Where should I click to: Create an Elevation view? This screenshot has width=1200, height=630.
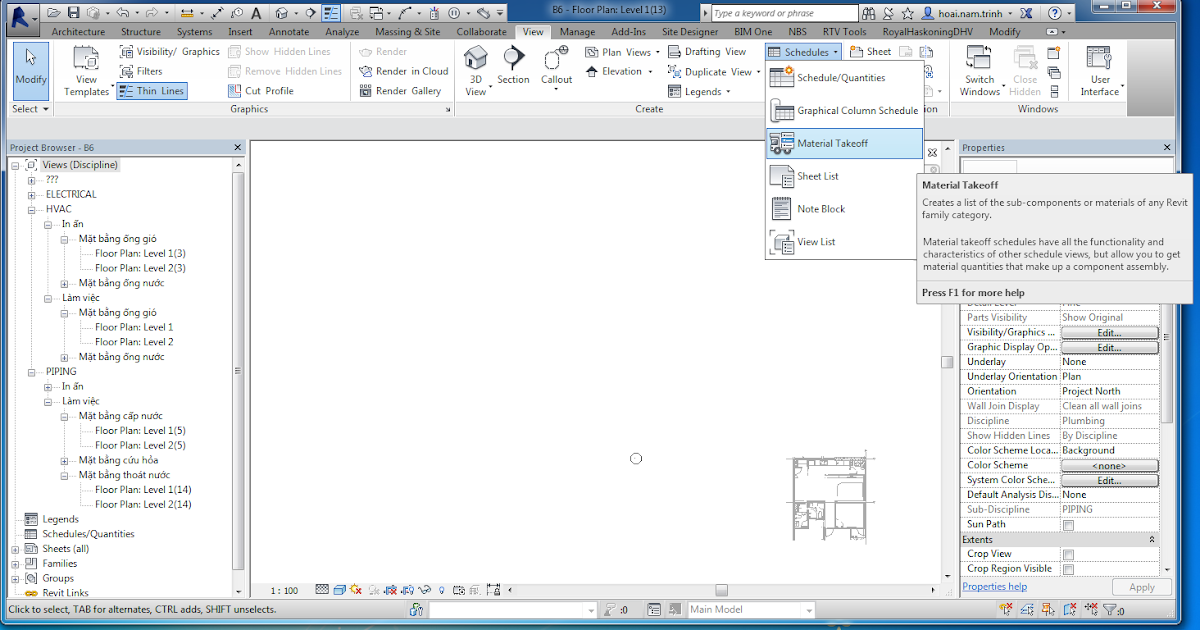pos(620,71)
